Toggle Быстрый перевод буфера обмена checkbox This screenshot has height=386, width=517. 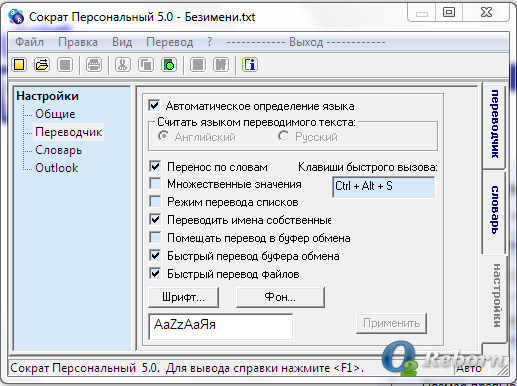point(155,256)
